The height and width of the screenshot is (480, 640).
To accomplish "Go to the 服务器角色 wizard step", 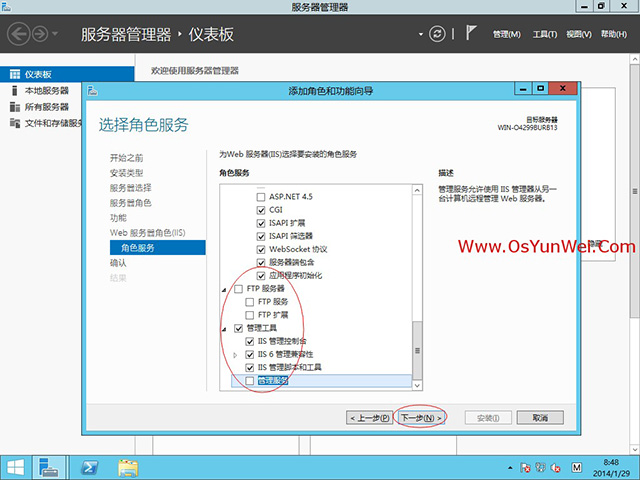I will [131, 203].
